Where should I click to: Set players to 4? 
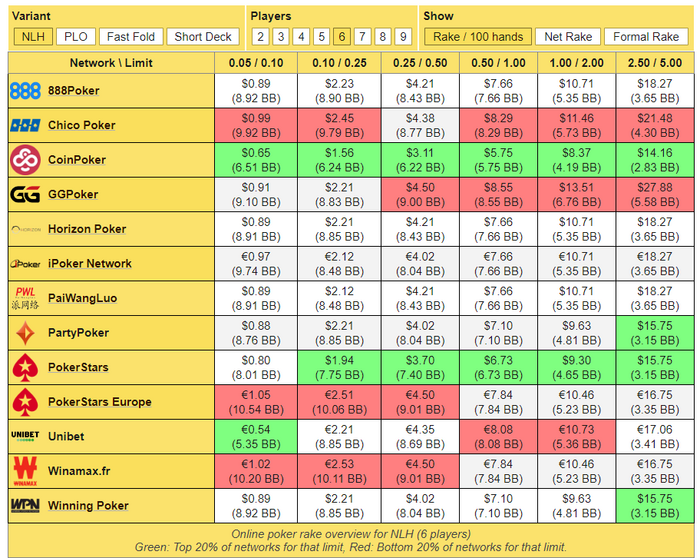click(x=301, y=37)
